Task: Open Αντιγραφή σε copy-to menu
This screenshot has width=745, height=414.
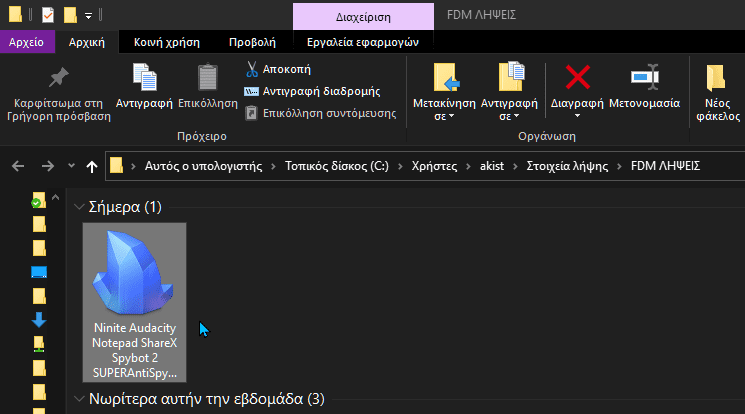Action: click(509, 92)
